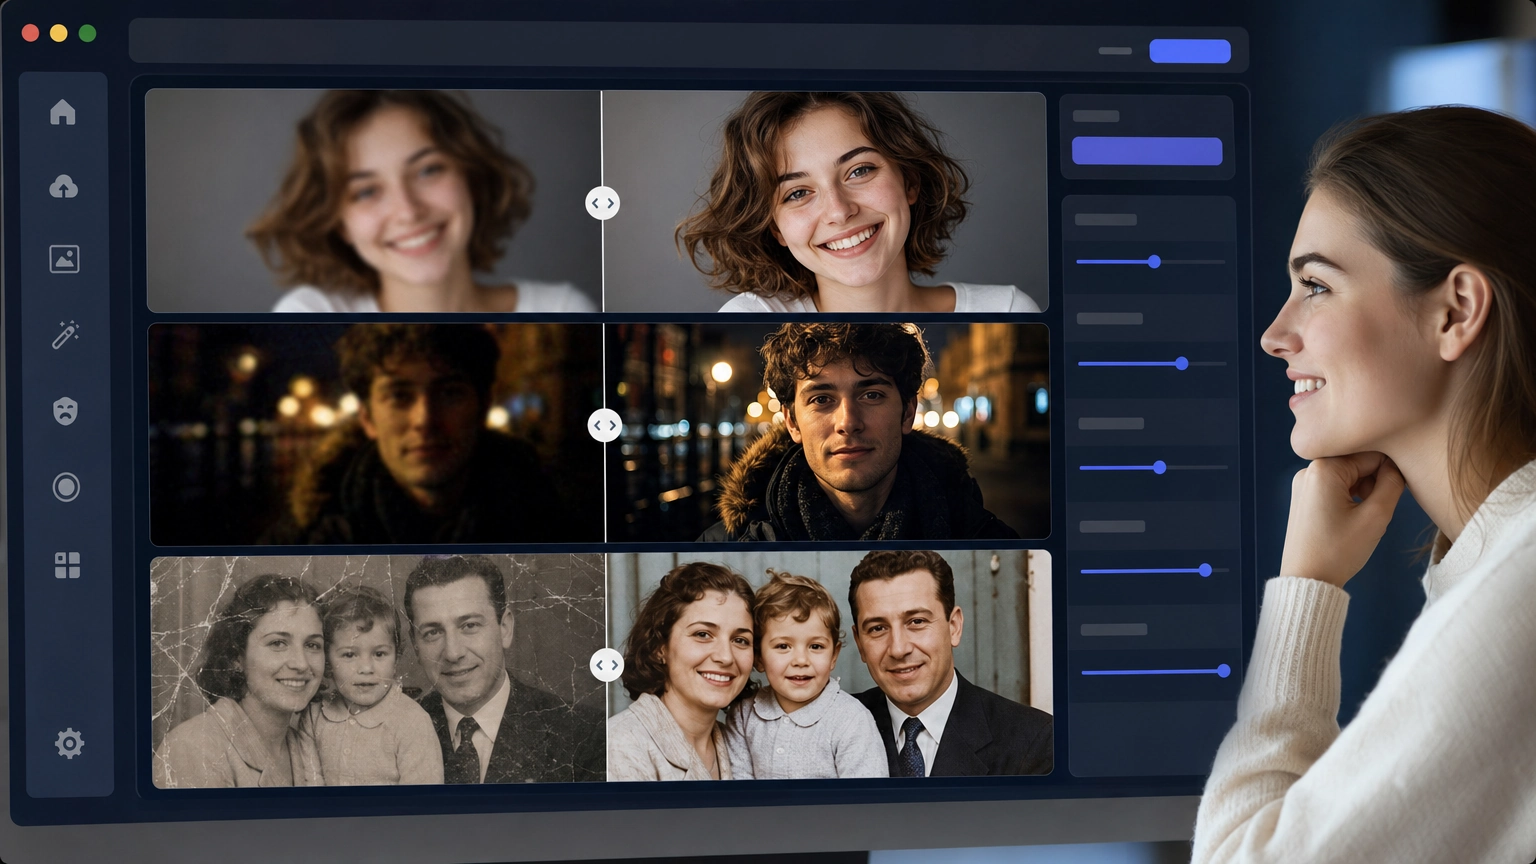Image resolution: width=1536 pixels, height=864 pixels.
Task: Select the sharpened woman portrait after image
Action: tap(825, 202)
